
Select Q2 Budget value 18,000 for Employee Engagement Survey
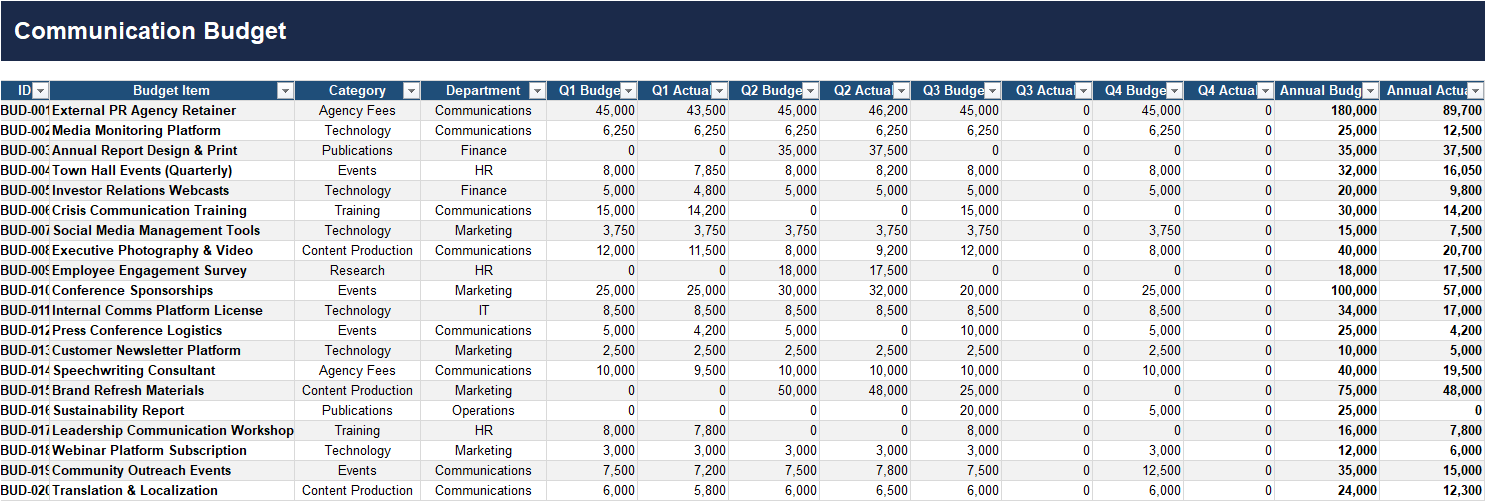click(774, 271)
